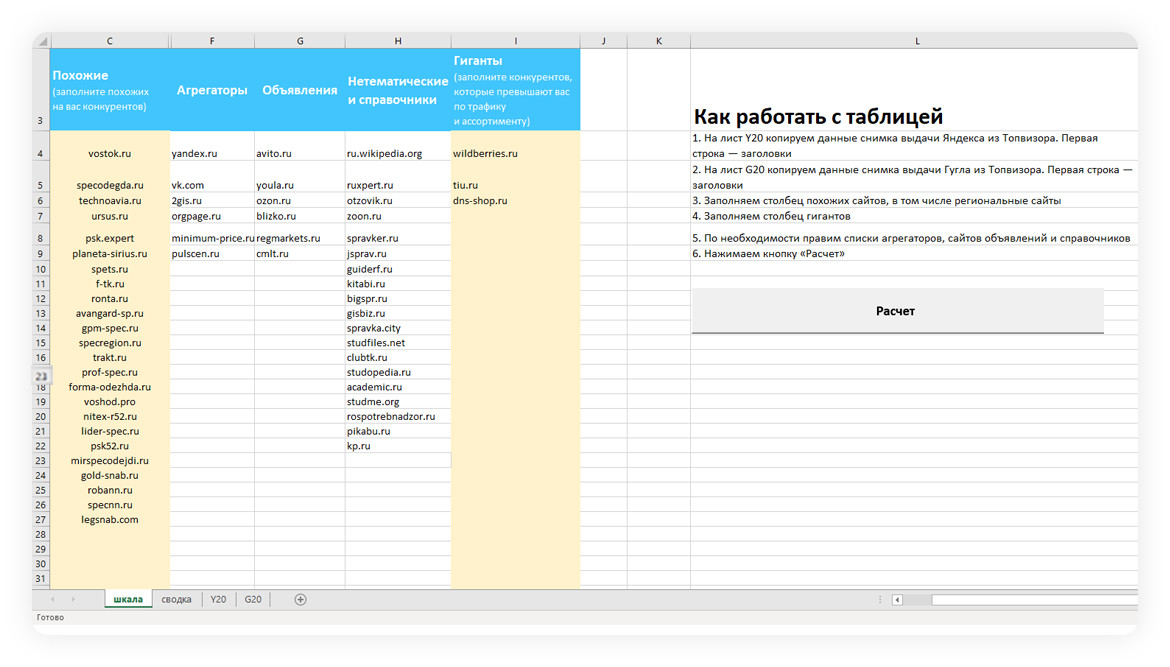The image size is (1170, 667).
Task: Click the Расчет button
Action: pos(897,311)
